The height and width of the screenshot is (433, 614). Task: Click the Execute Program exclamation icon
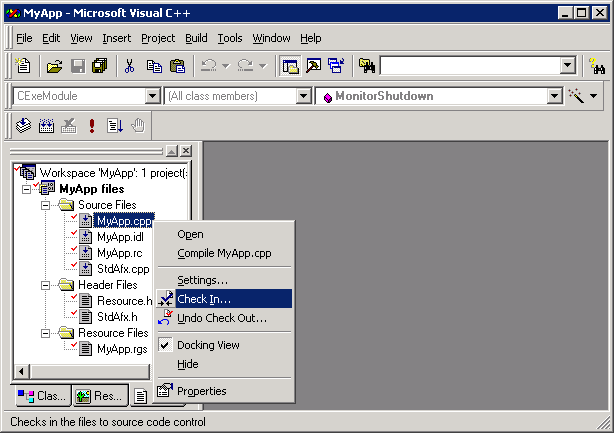pyautogui.click(x=92, y=125)
